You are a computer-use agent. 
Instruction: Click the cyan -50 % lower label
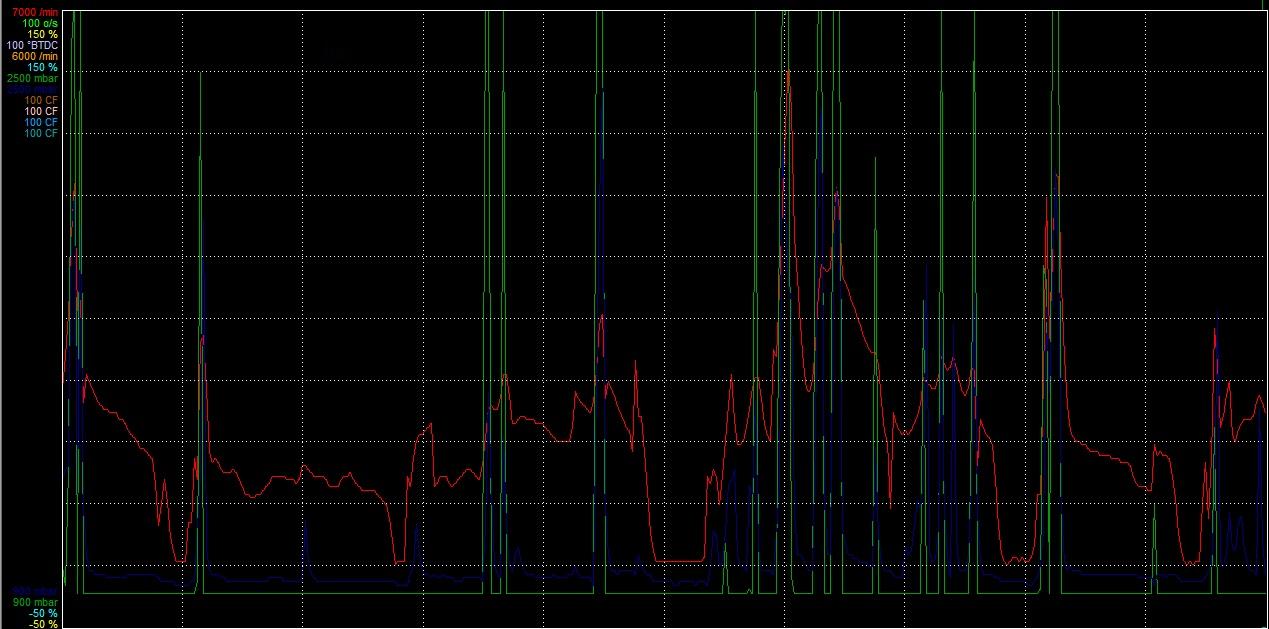point(44,613)
